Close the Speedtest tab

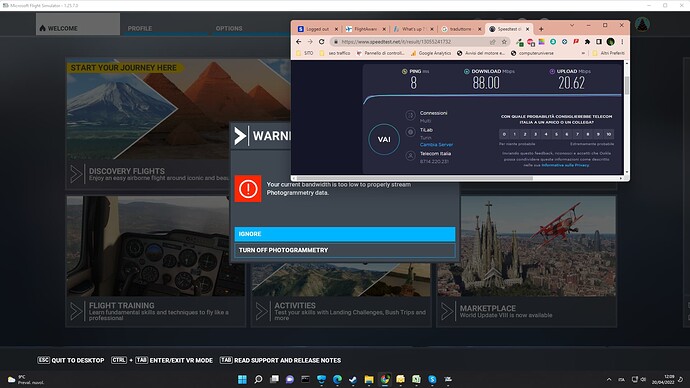click(527, 29)
